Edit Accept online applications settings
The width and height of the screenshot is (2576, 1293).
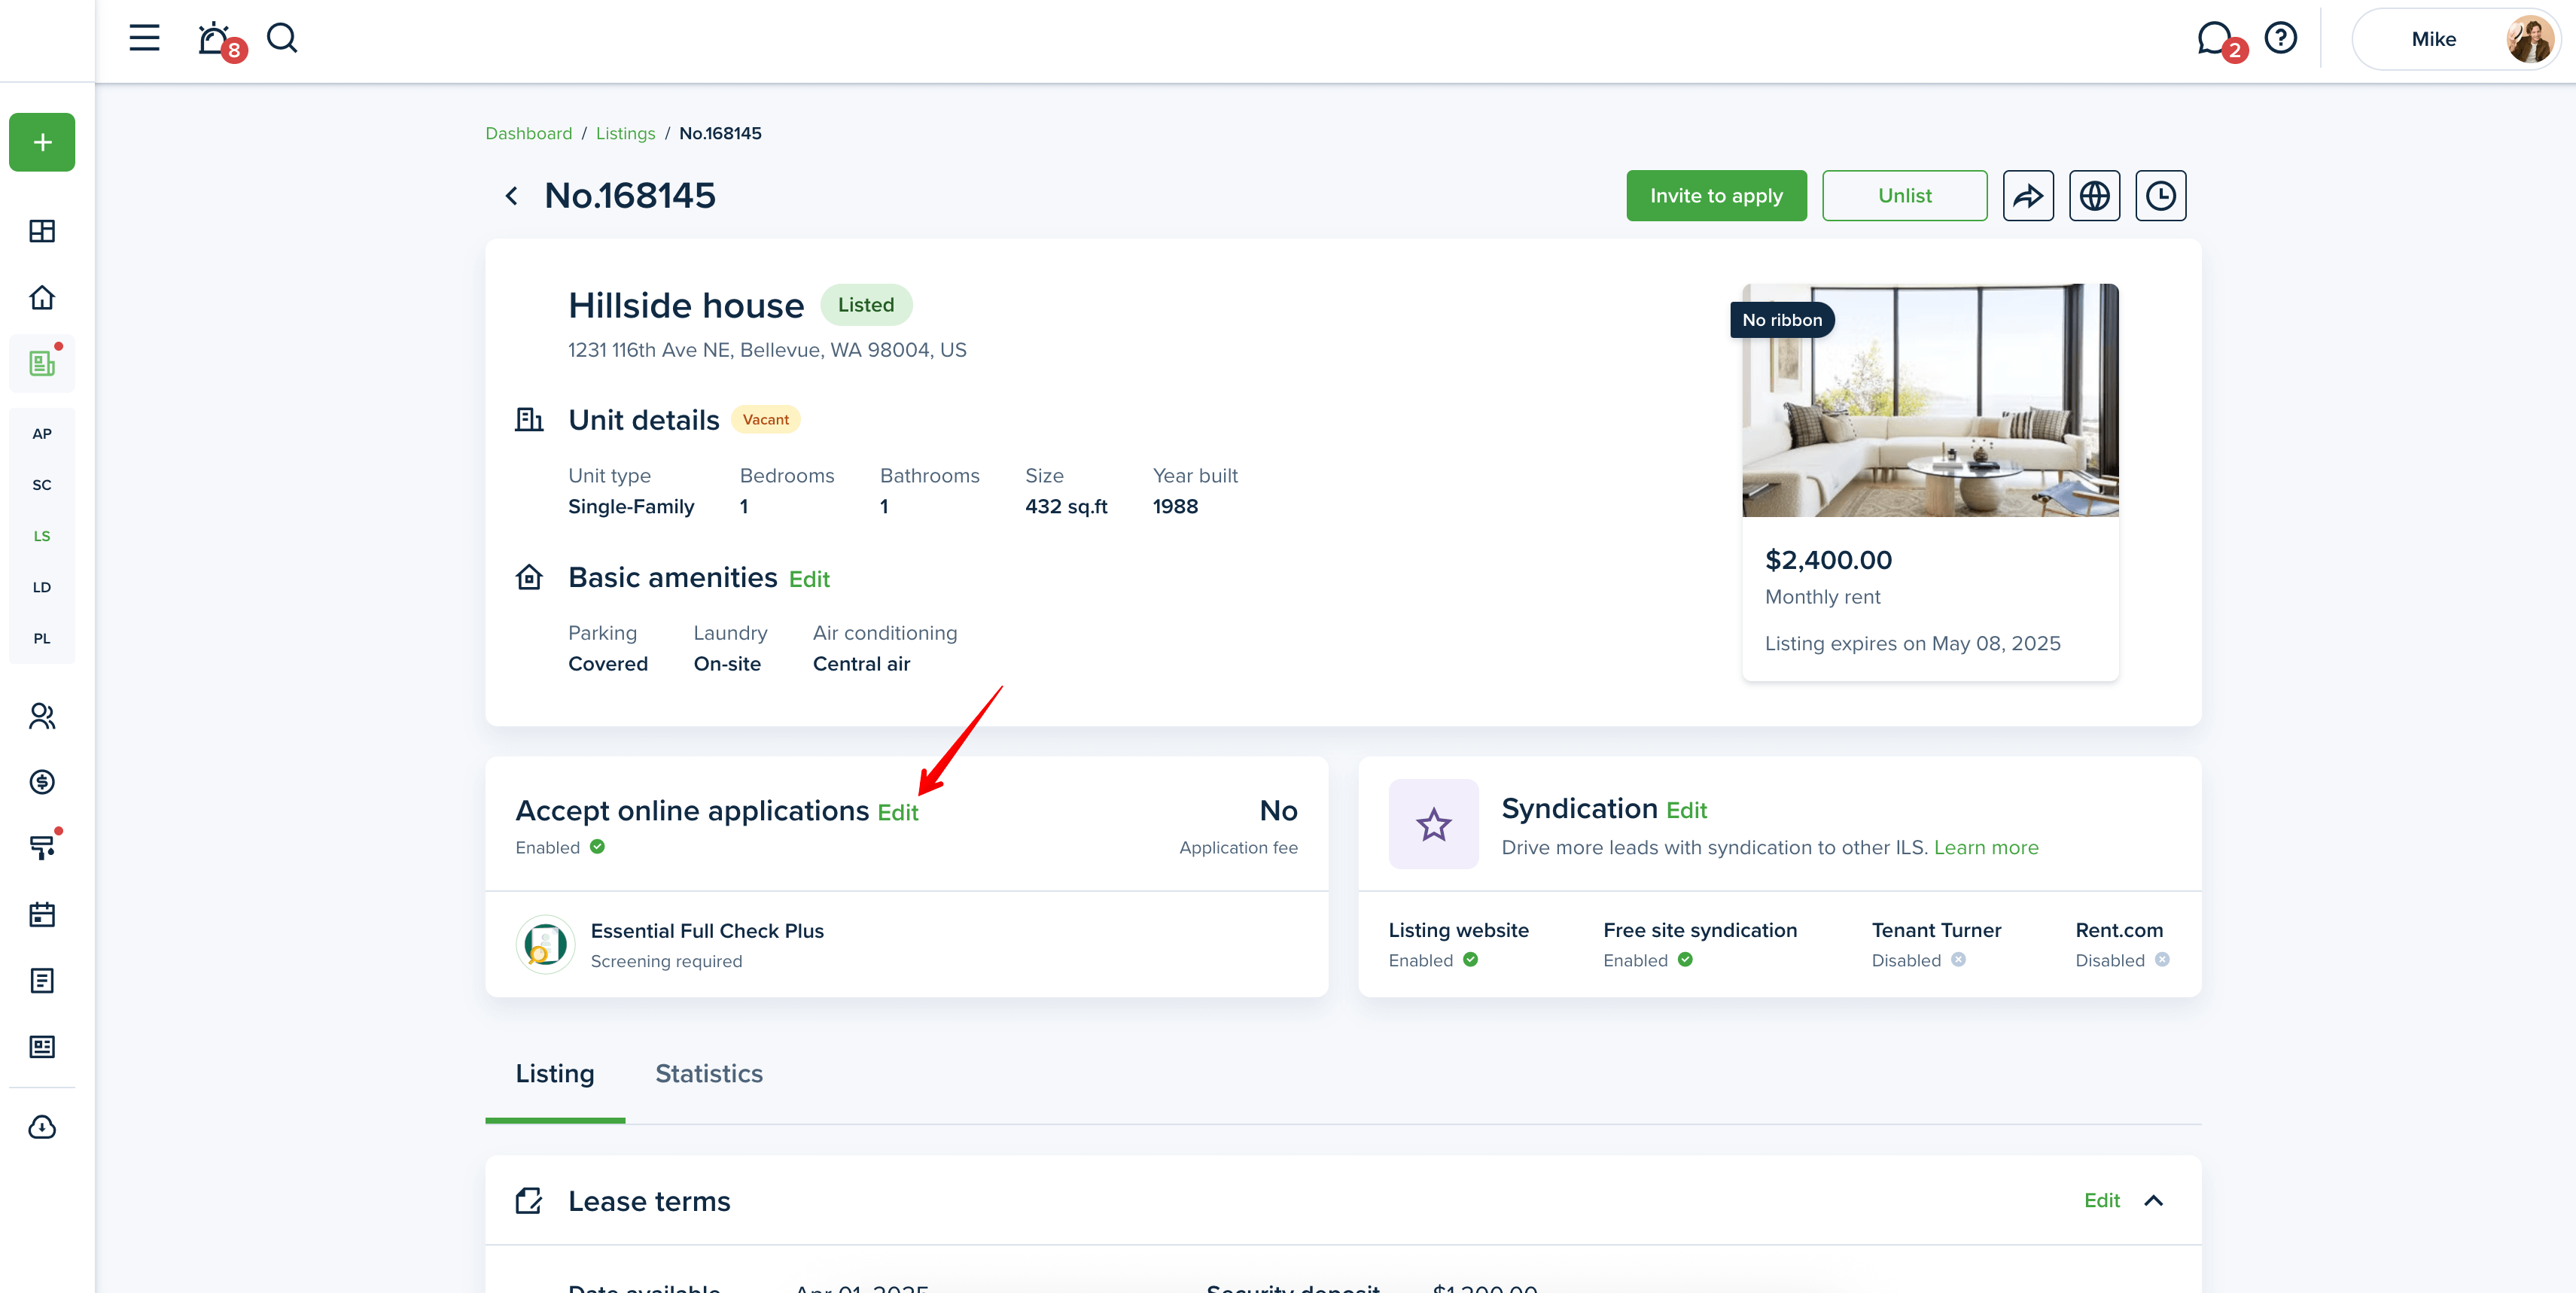[898, 813]
